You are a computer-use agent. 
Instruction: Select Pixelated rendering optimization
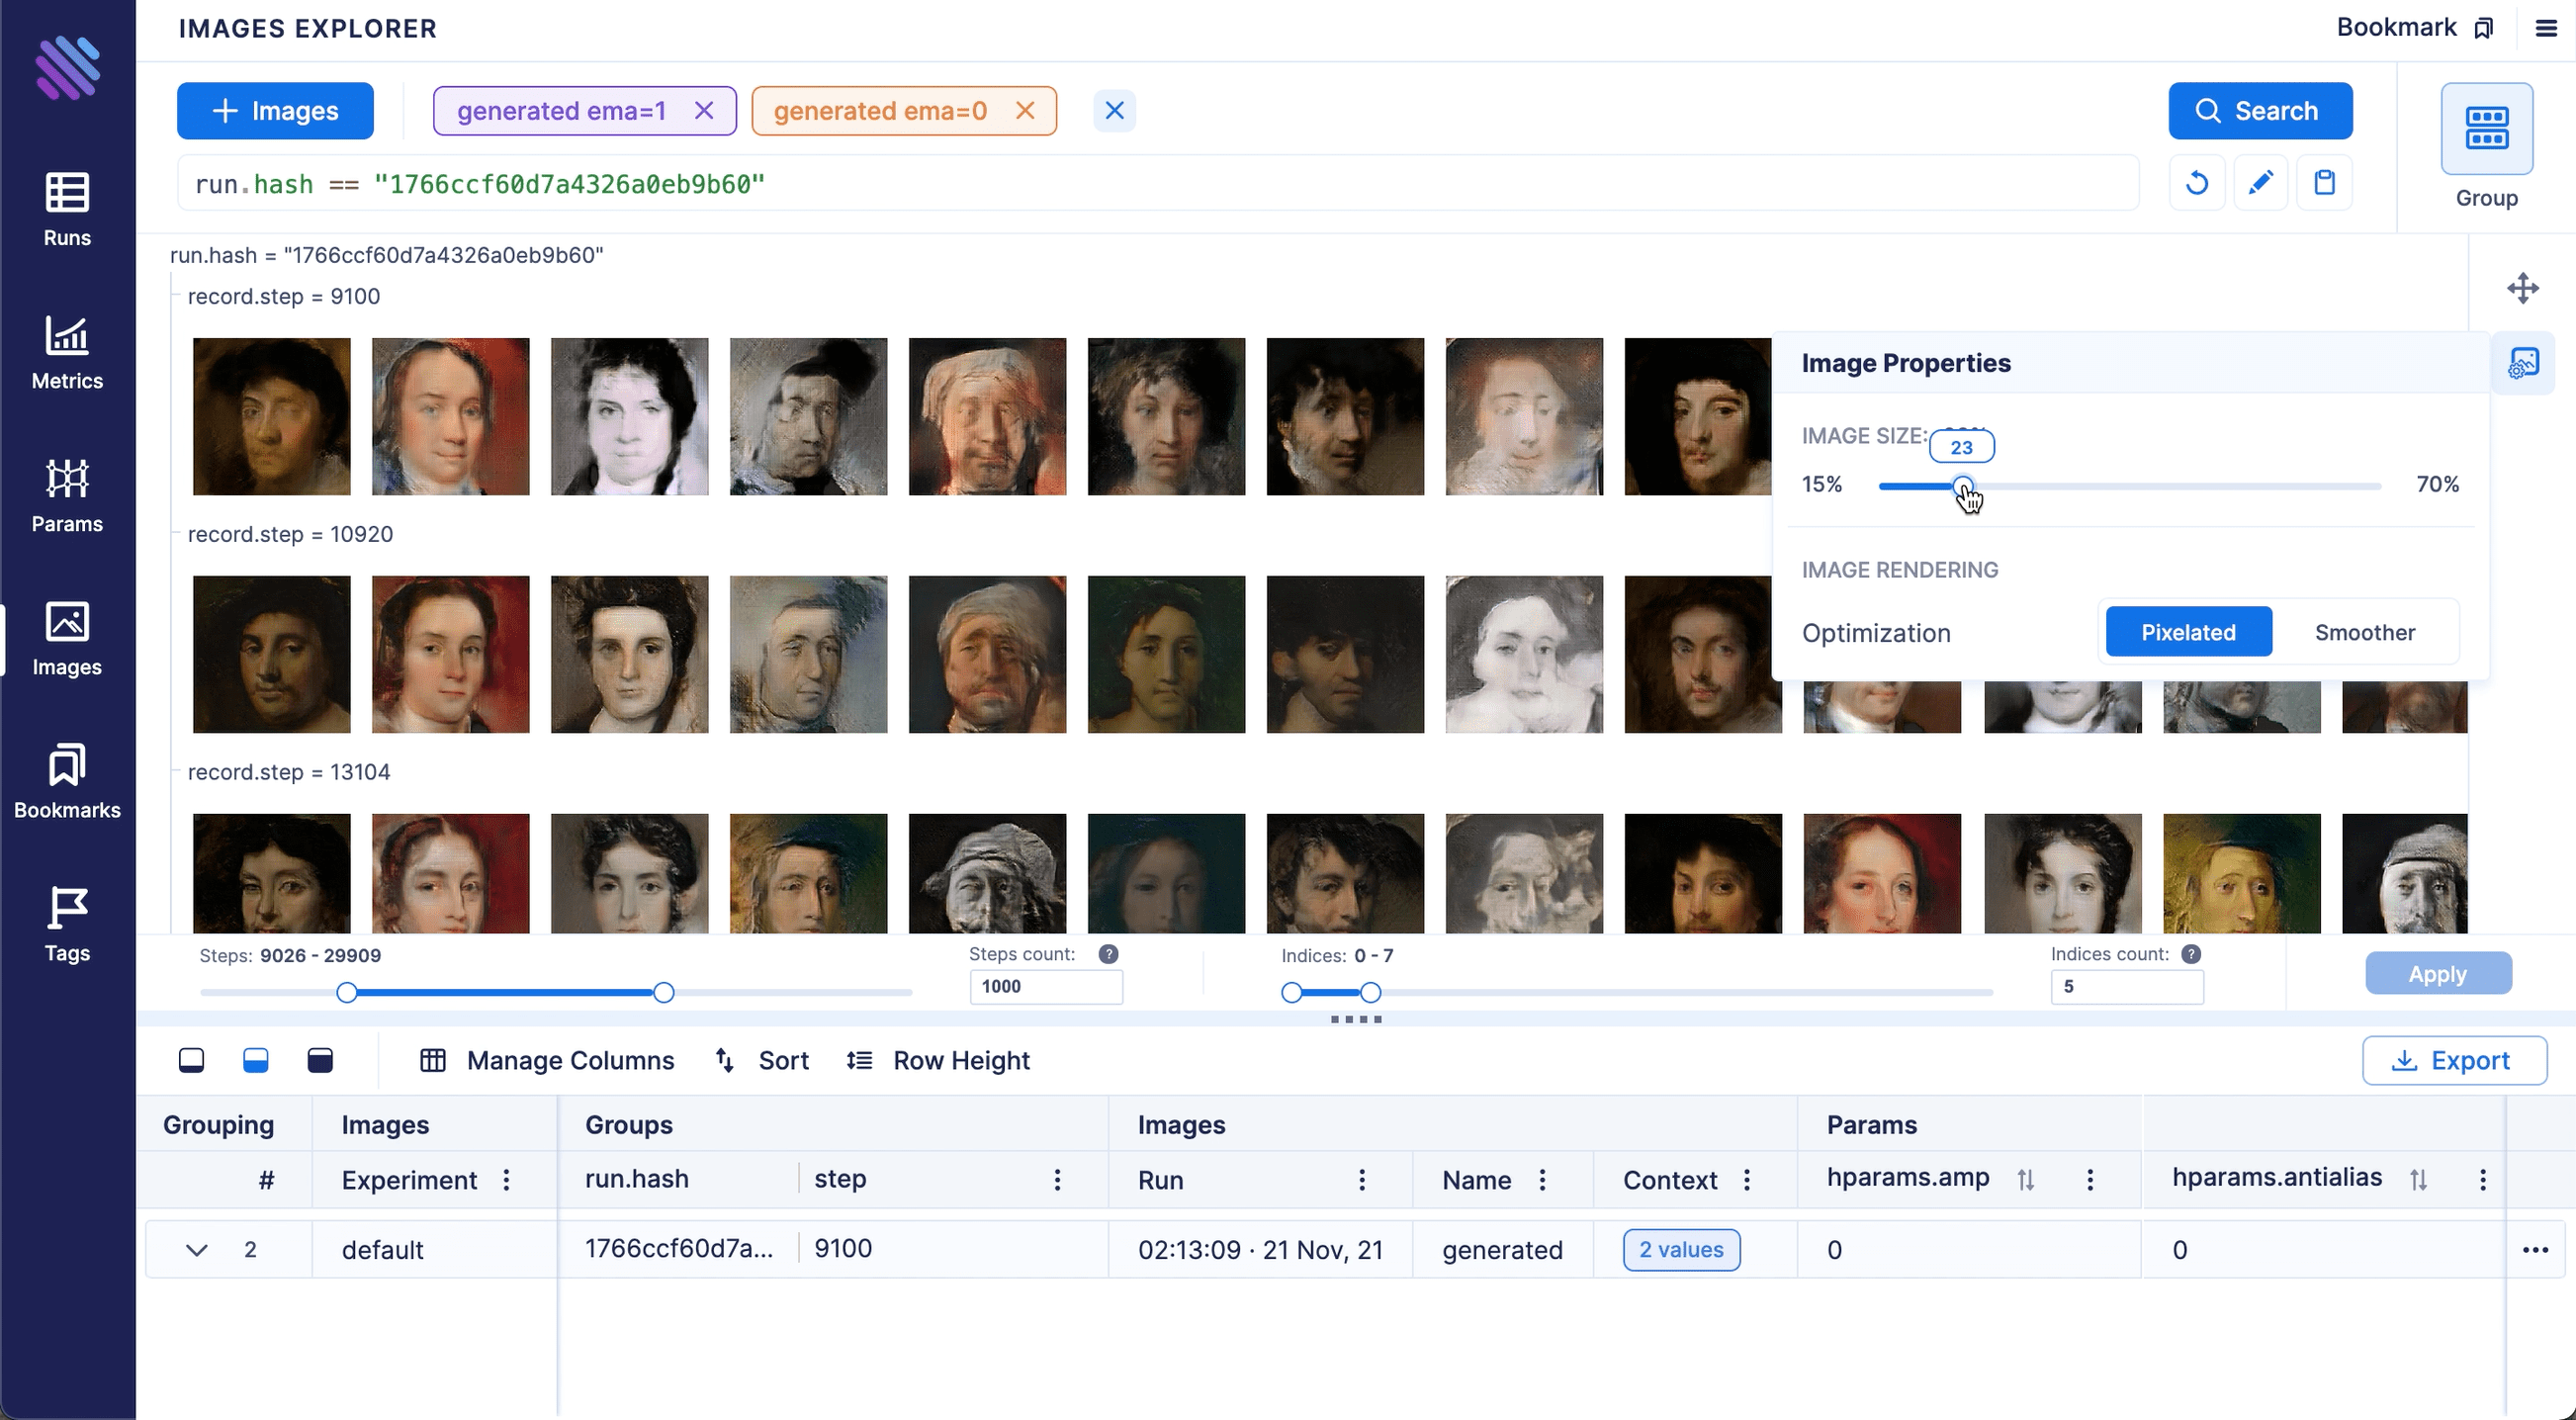[x=2188, y=632]
